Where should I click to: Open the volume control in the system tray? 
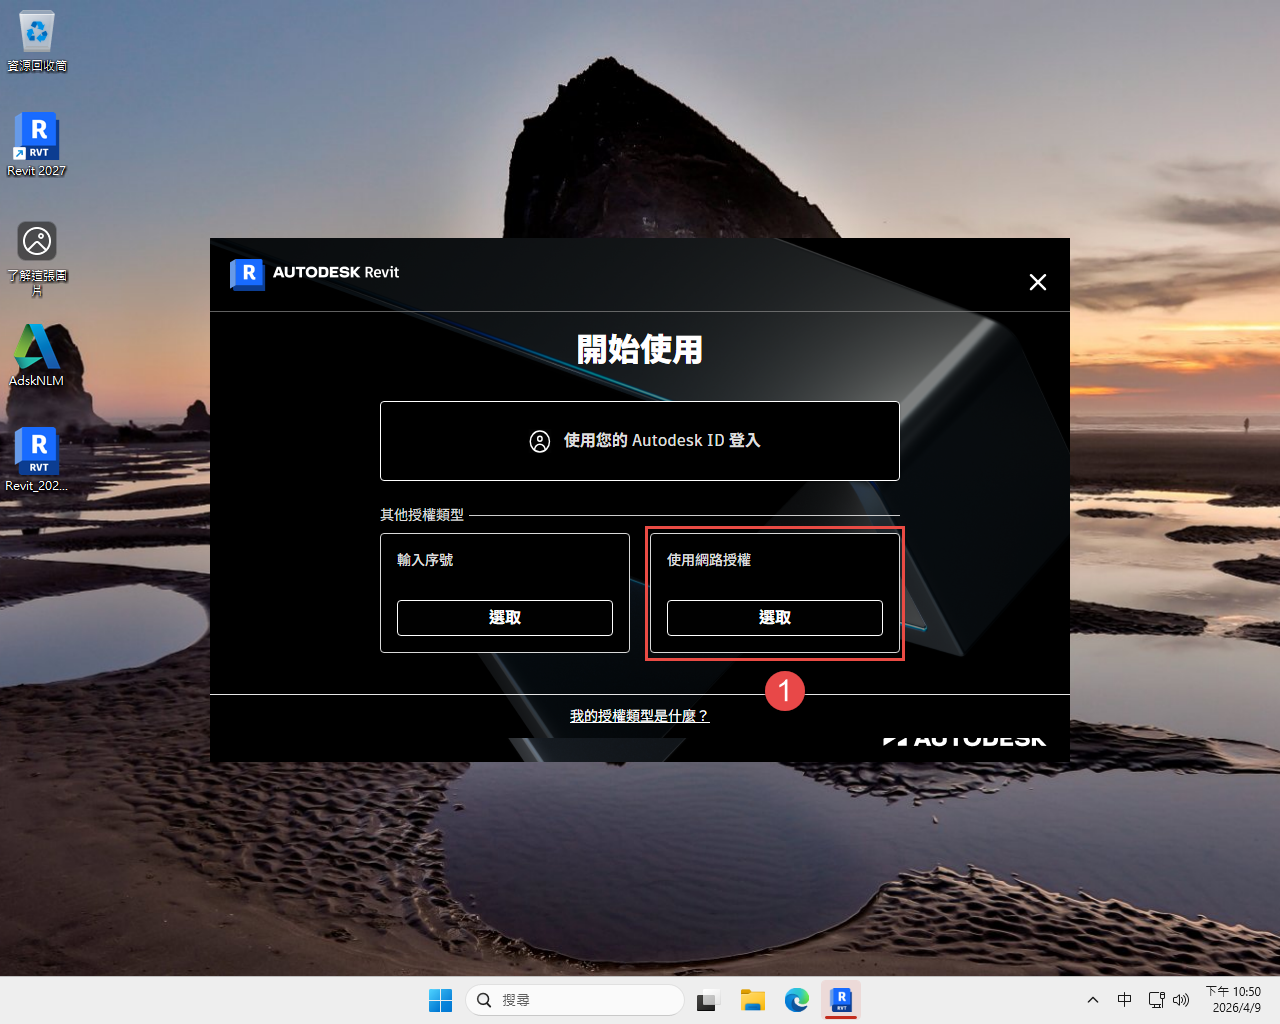click(1182, 1000)
